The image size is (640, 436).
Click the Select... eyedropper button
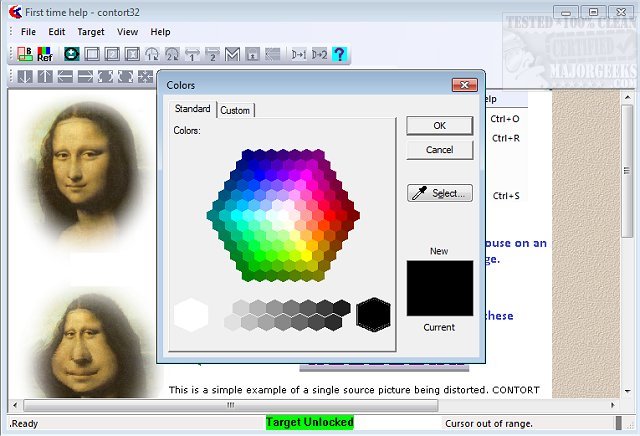(x=440, y=193)
